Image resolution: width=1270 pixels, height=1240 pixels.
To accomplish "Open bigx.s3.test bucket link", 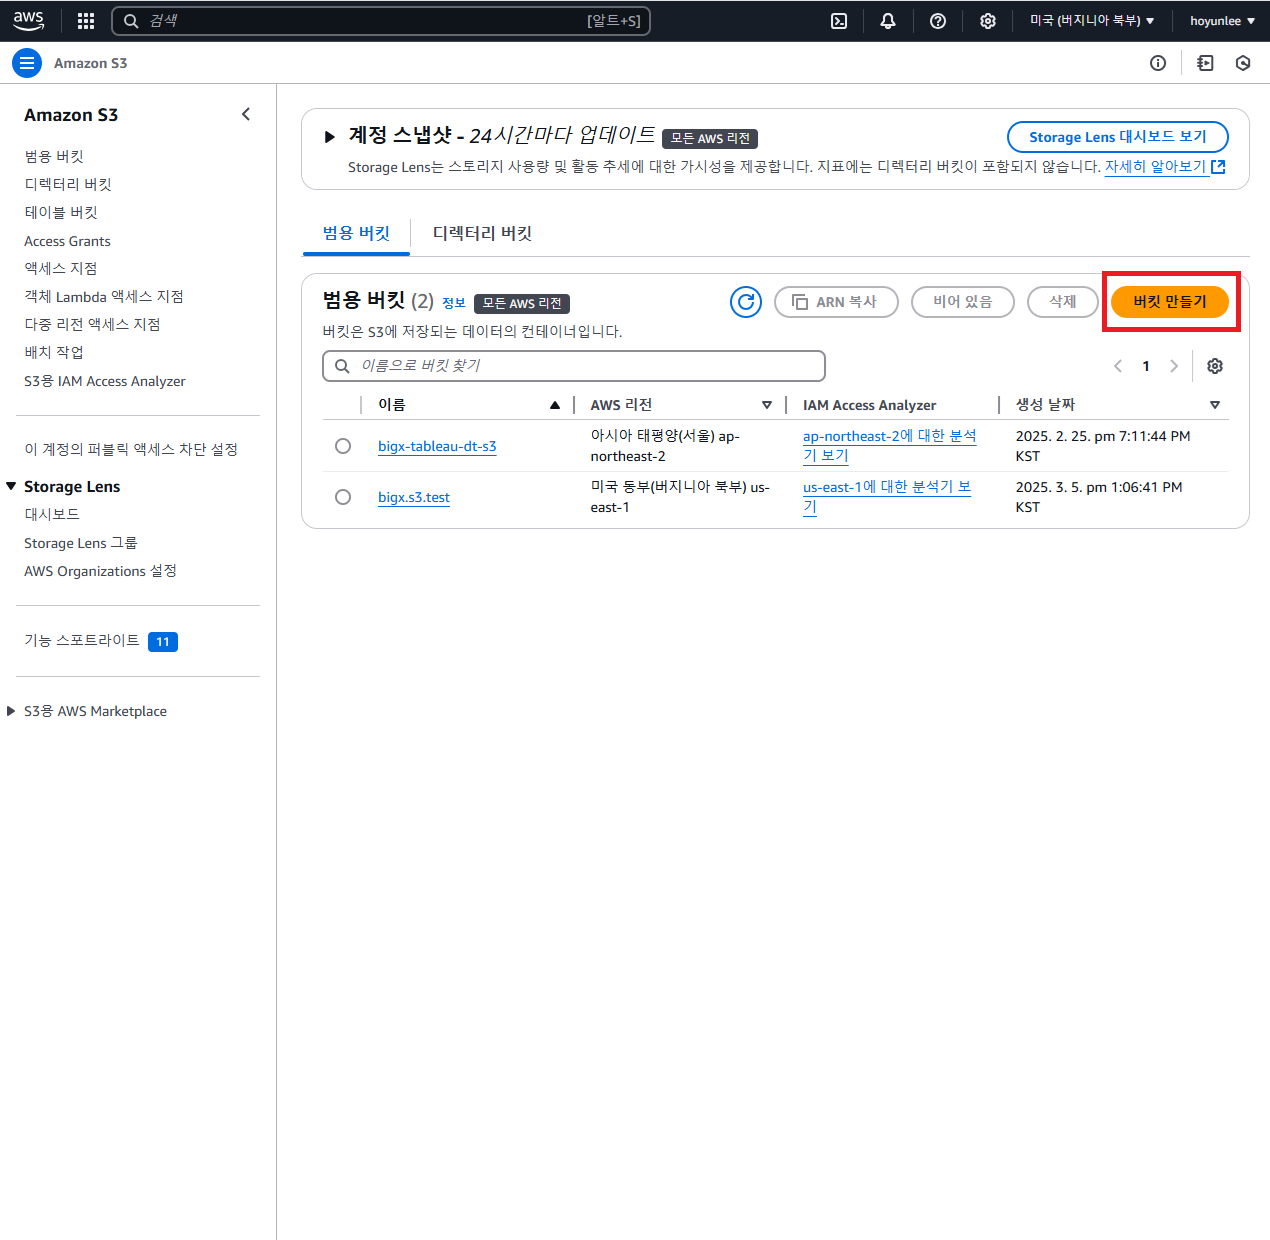I will click(x=414, y=497).
